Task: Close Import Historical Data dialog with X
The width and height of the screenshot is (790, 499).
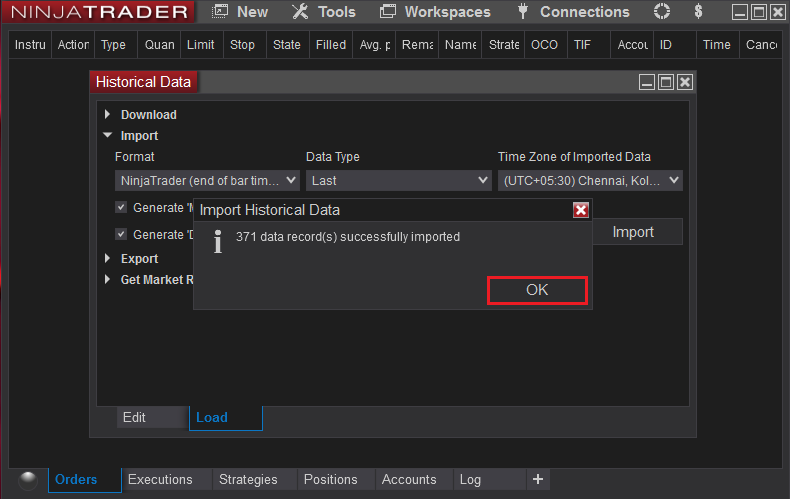Action: [581, 210]
